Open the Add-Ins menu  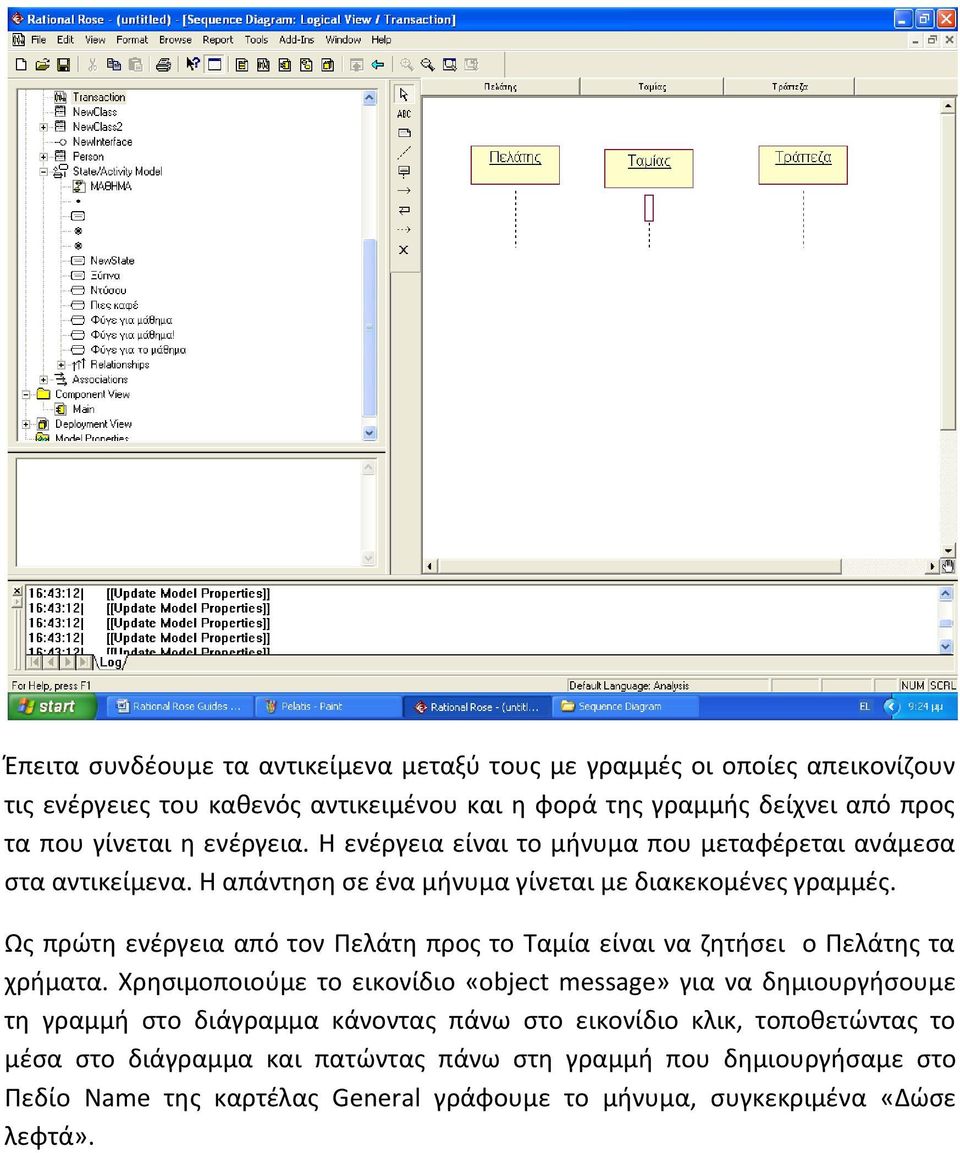pos(296,40)
